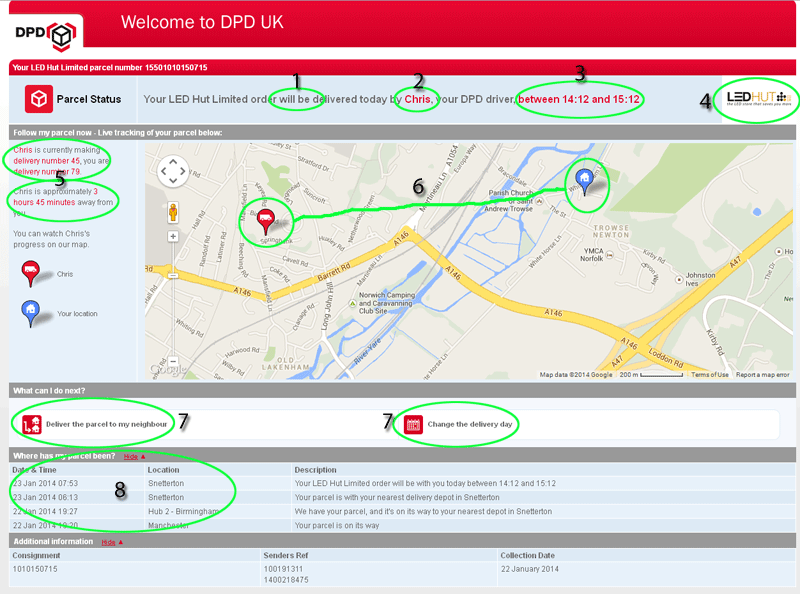Viewport: 800px width, 594px height.
Task: Click the red driver van marker on map
Action: click(x=265, y=222)
